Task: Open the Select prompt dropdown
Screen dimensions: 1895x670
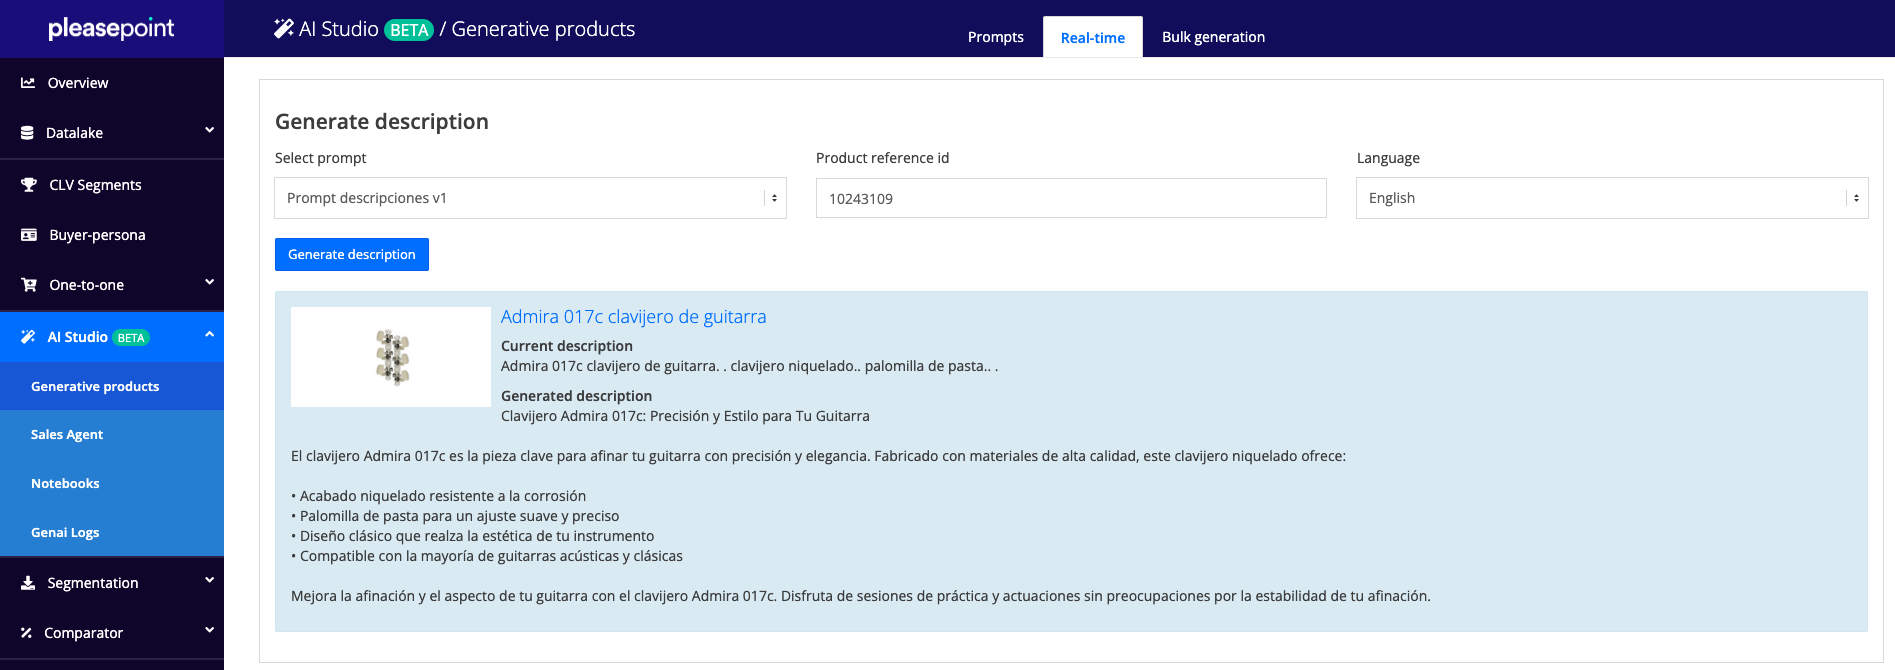Action: coord(530,198)
